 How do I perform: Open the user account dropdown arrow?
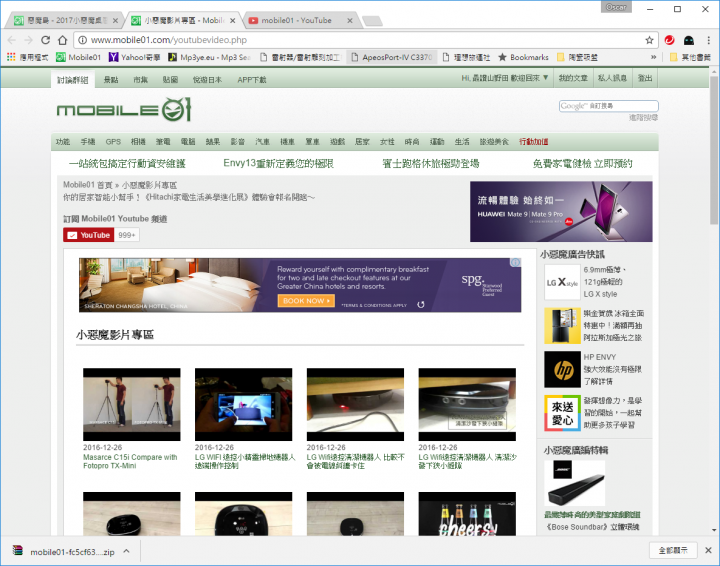545,78
